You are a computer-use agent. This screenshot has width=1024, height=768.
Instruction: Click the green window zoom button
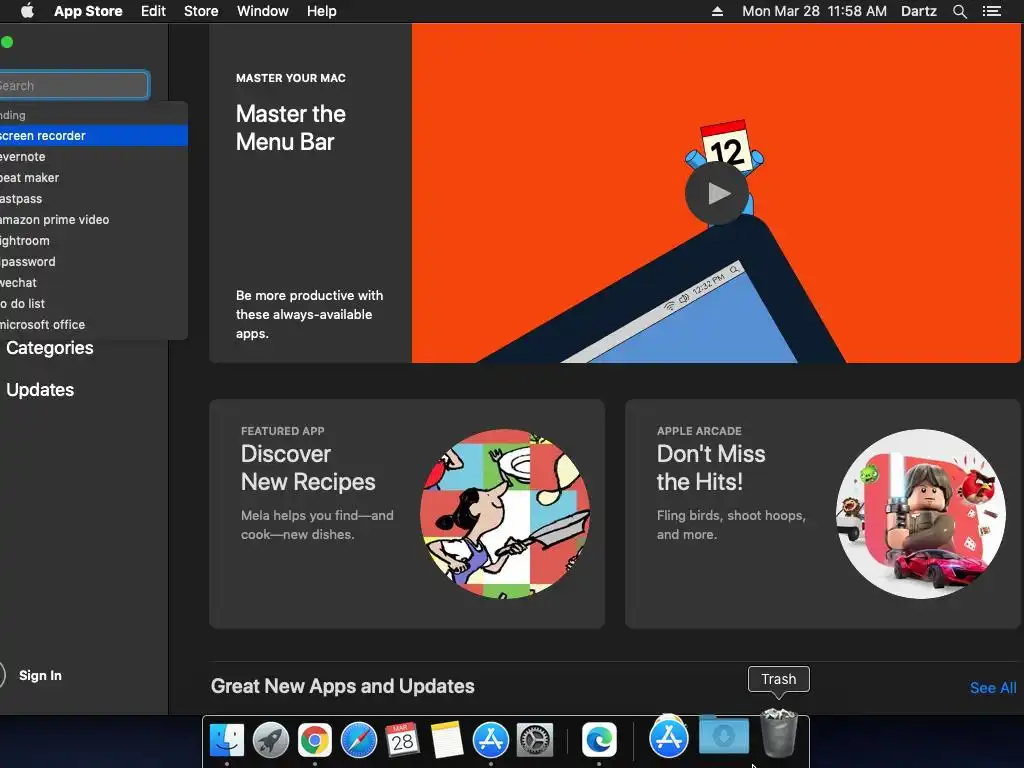7,42
